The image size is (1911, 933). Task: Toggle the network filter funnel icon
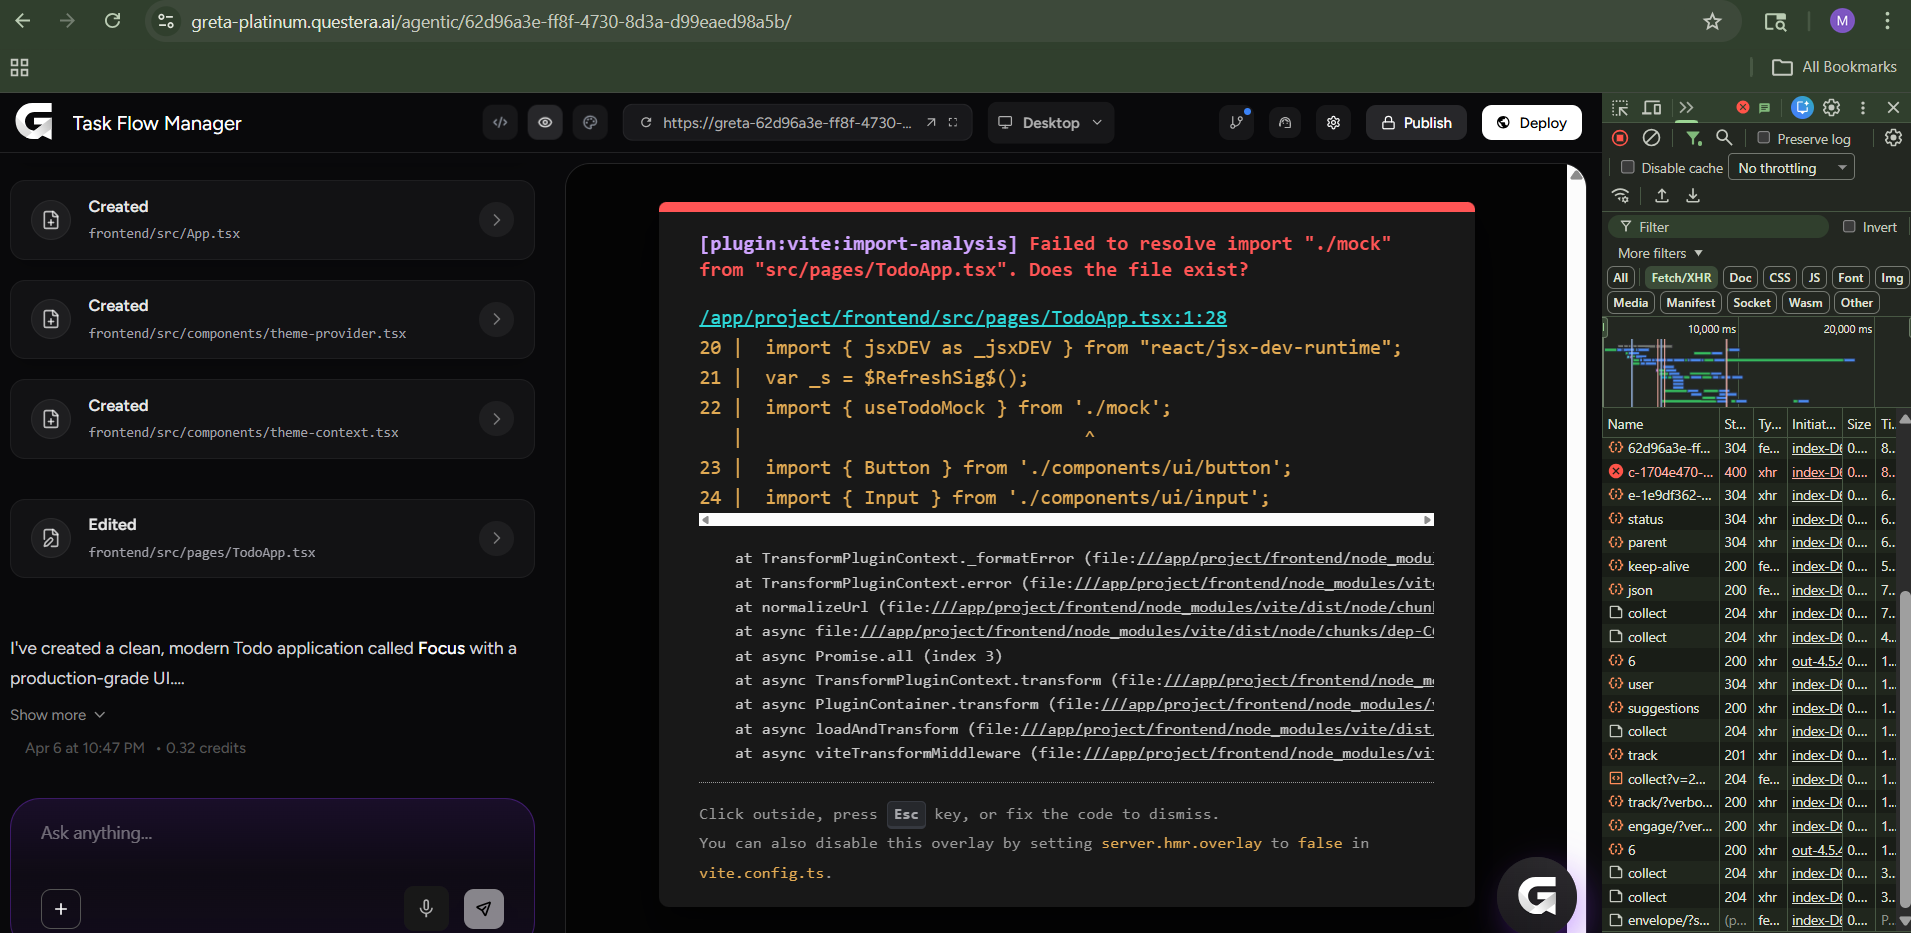1693,138
